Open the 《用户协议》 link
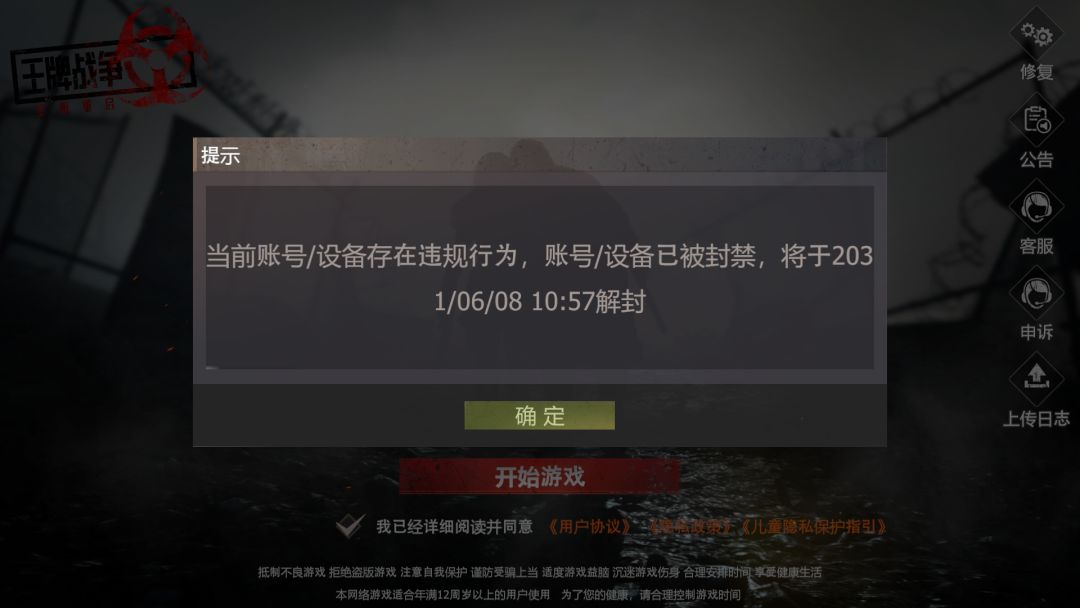The height and width of the screenshot is (608, 1080). coord(590,527)
